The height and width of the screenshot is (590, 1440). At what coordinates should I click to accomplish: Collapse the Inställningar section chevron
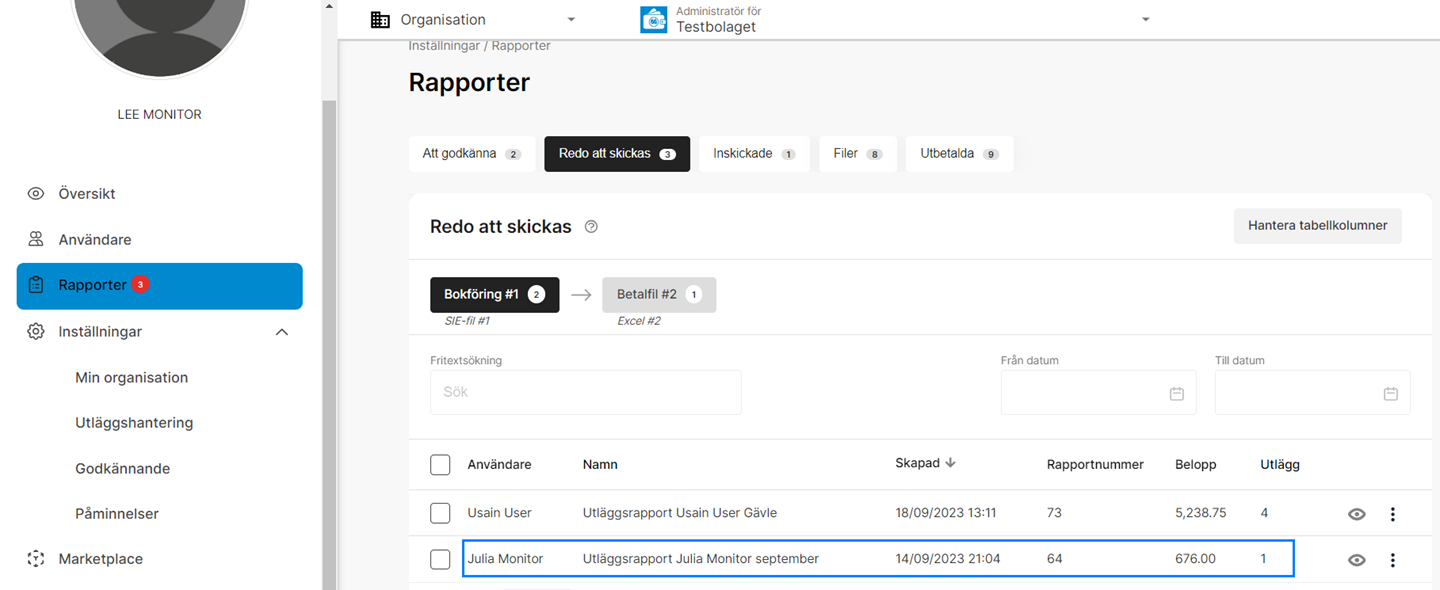pyautogui.click(x=282, y=331)
